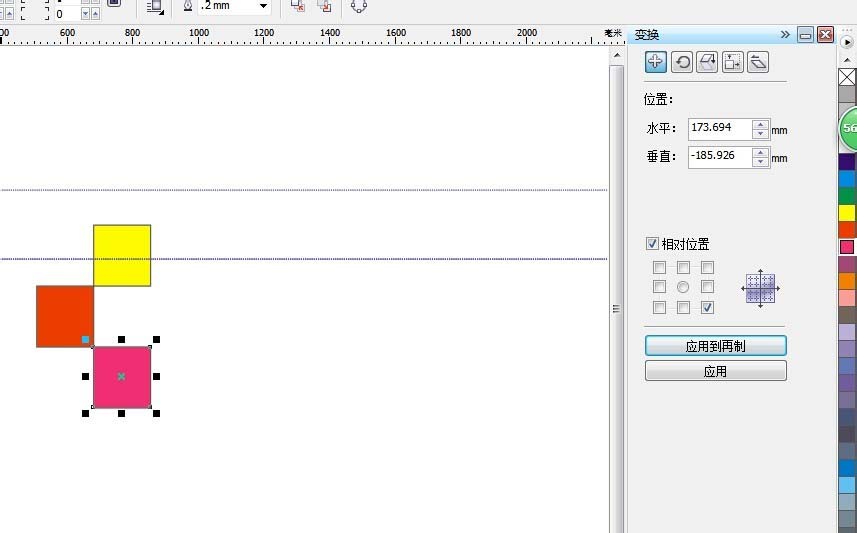This screenshot has height=533, width=857.
Task: Open the outline width .2 mm dropdown
Action: tap(263, 6)
